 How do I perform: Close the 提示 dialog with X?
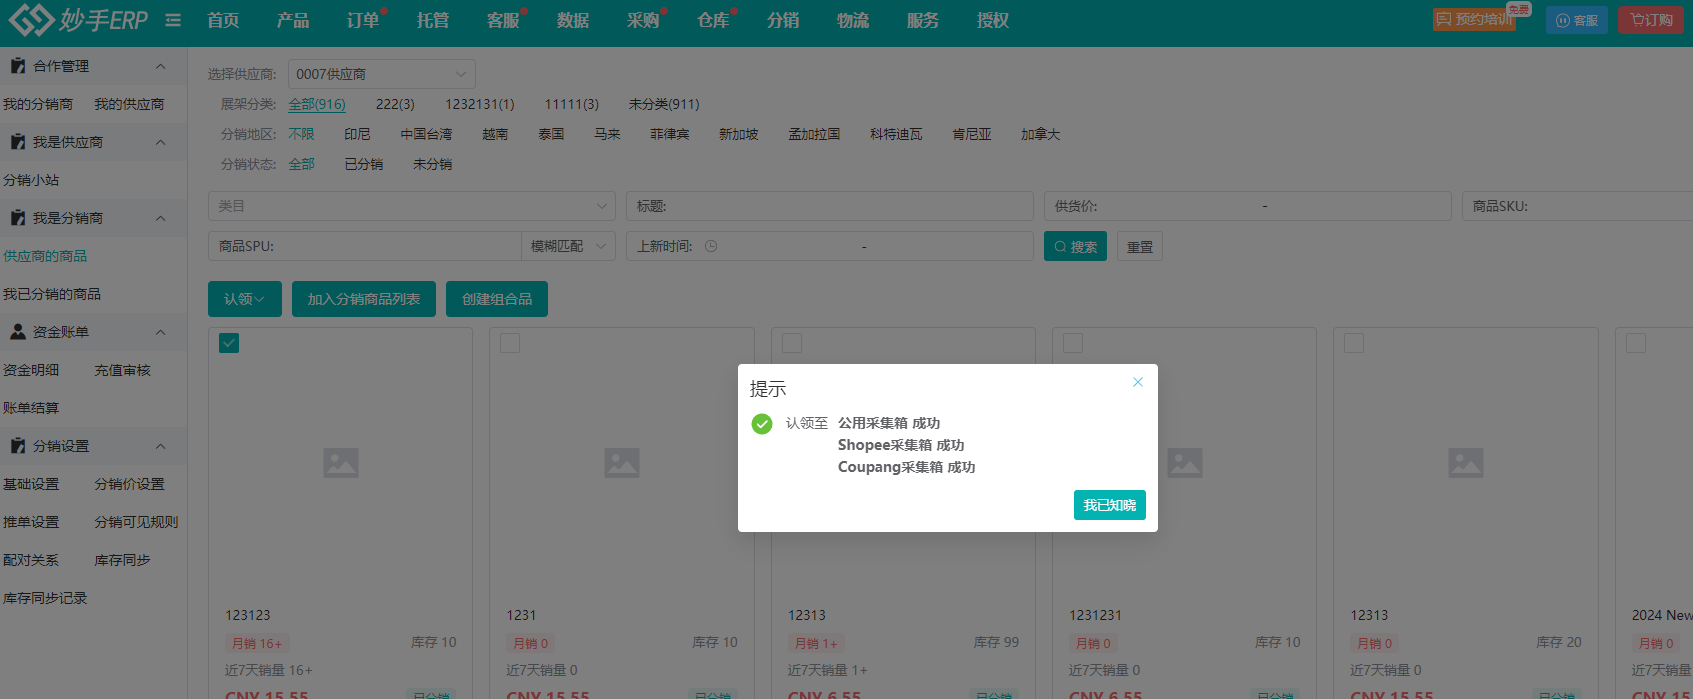(1138, 382)
